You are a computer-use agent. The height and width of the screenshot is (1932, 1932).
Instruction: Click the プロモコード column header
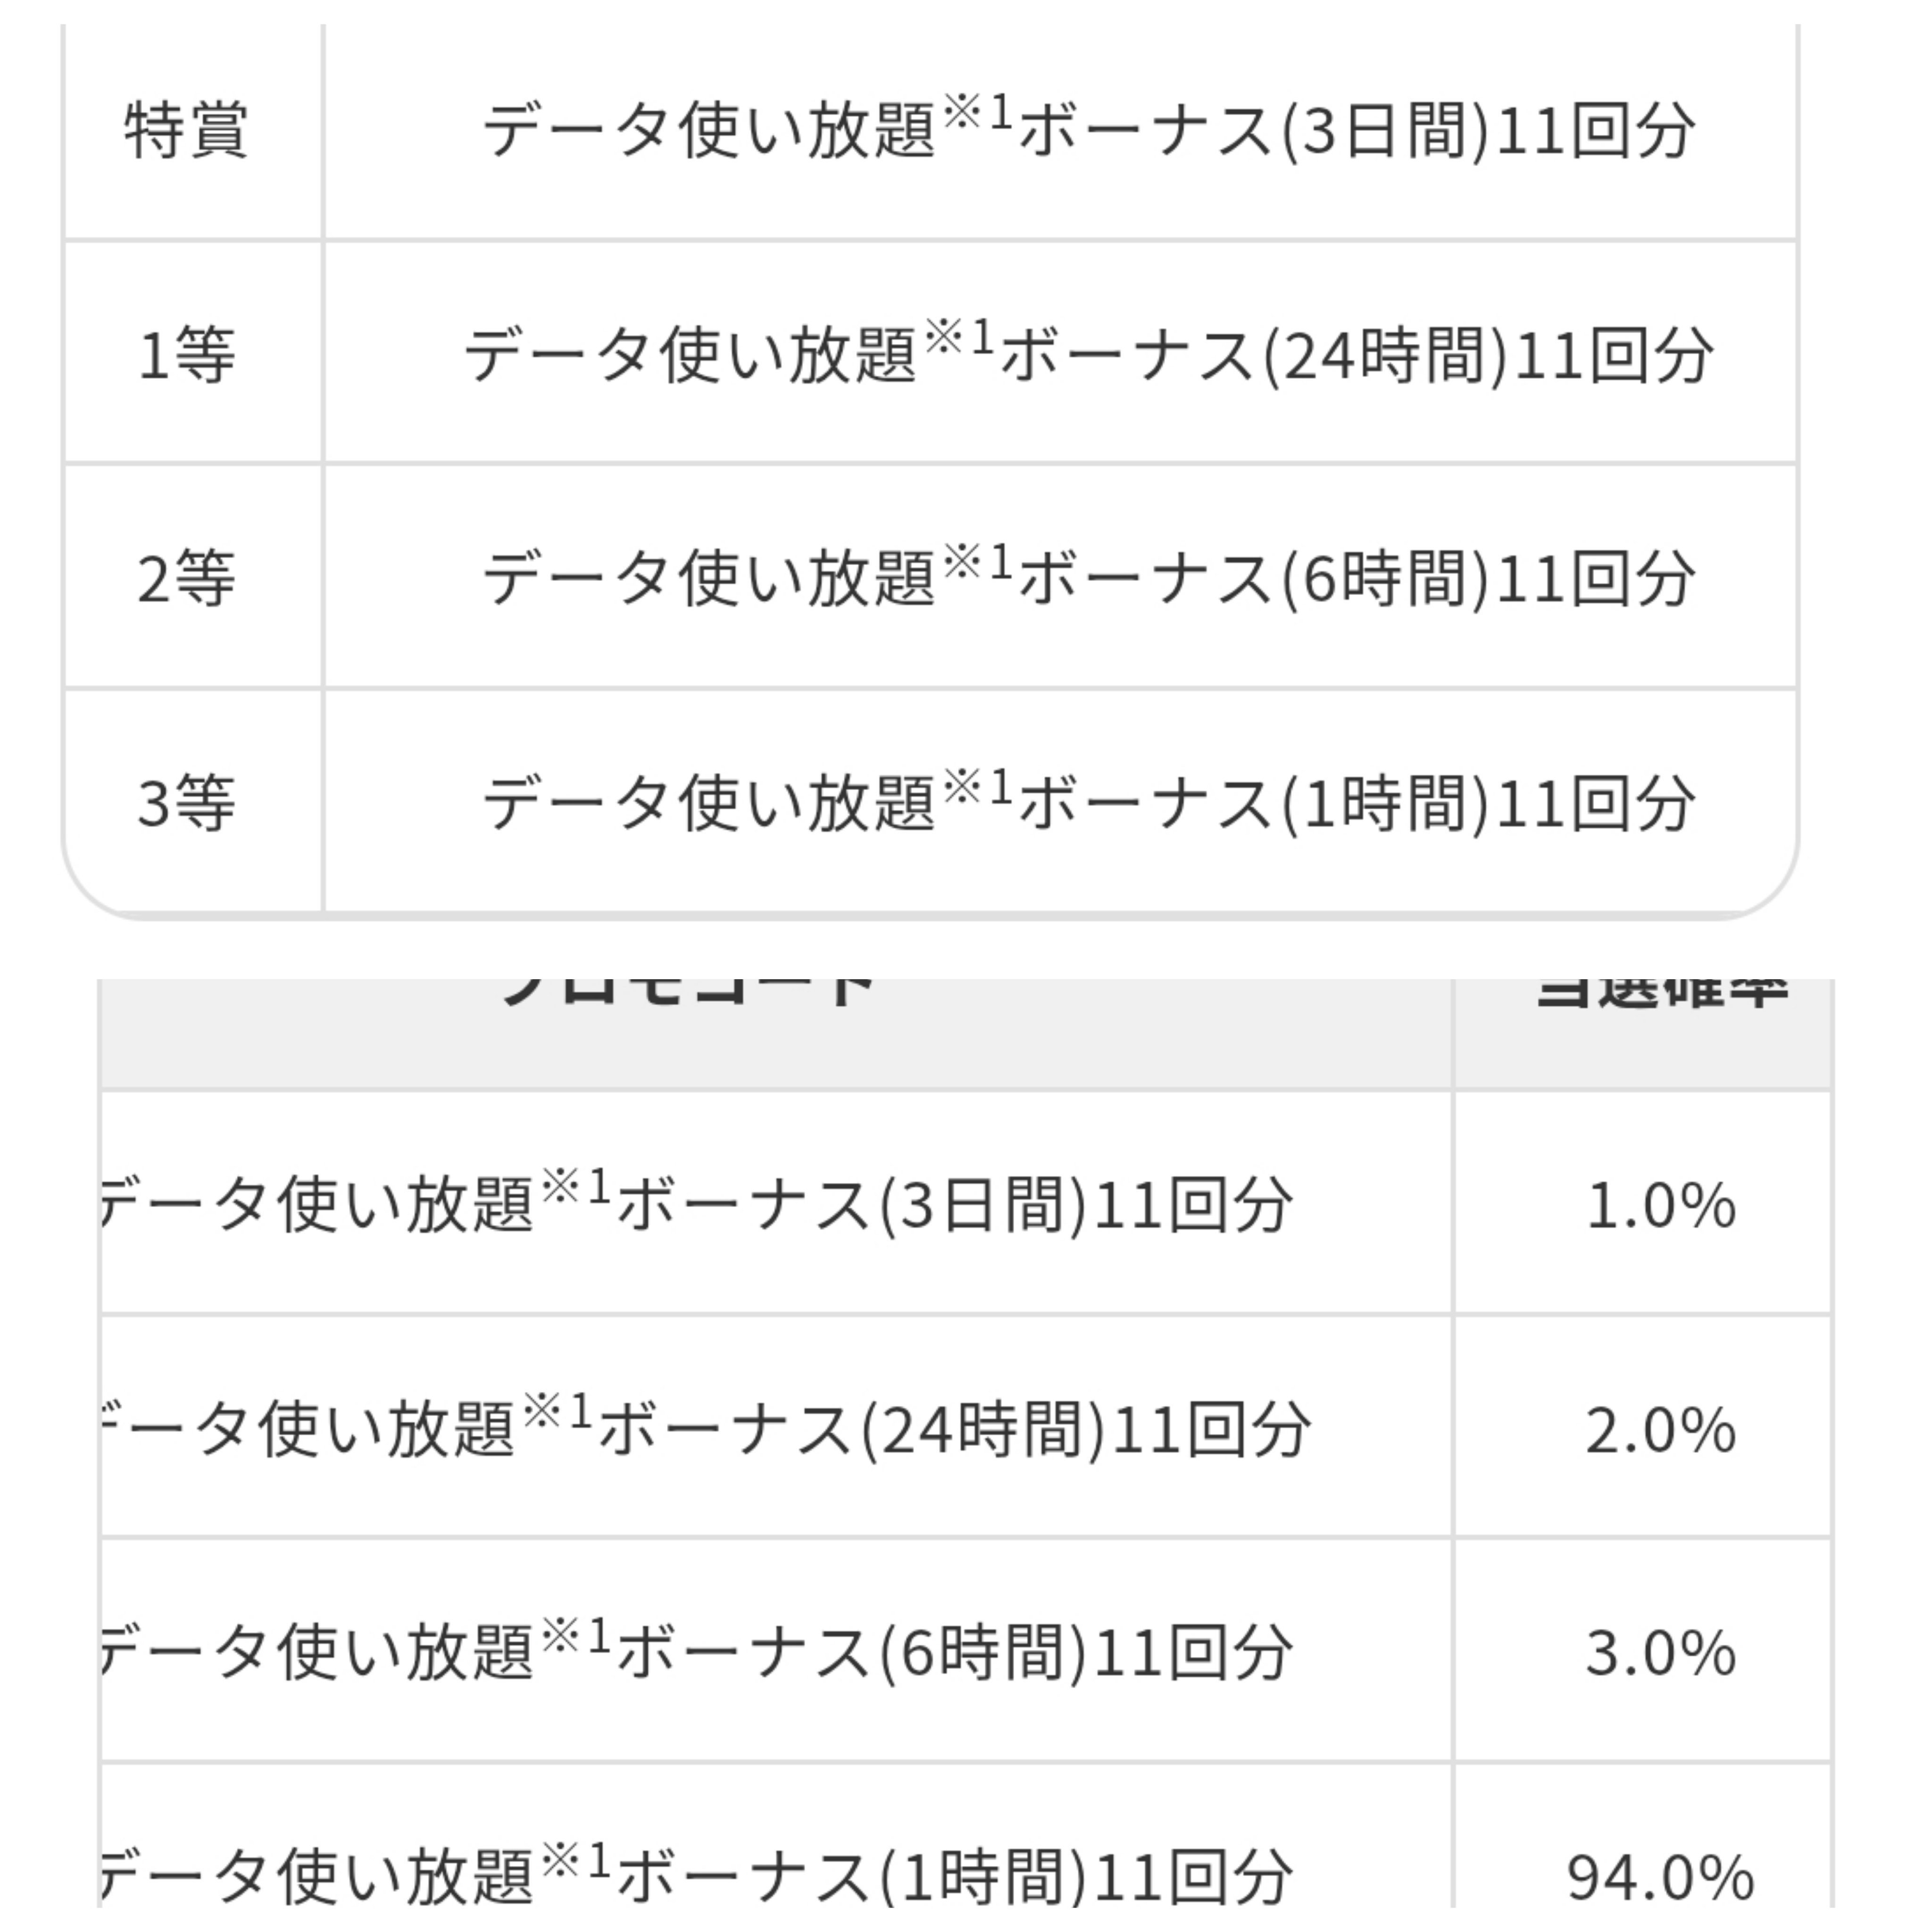click(690, 1000)
